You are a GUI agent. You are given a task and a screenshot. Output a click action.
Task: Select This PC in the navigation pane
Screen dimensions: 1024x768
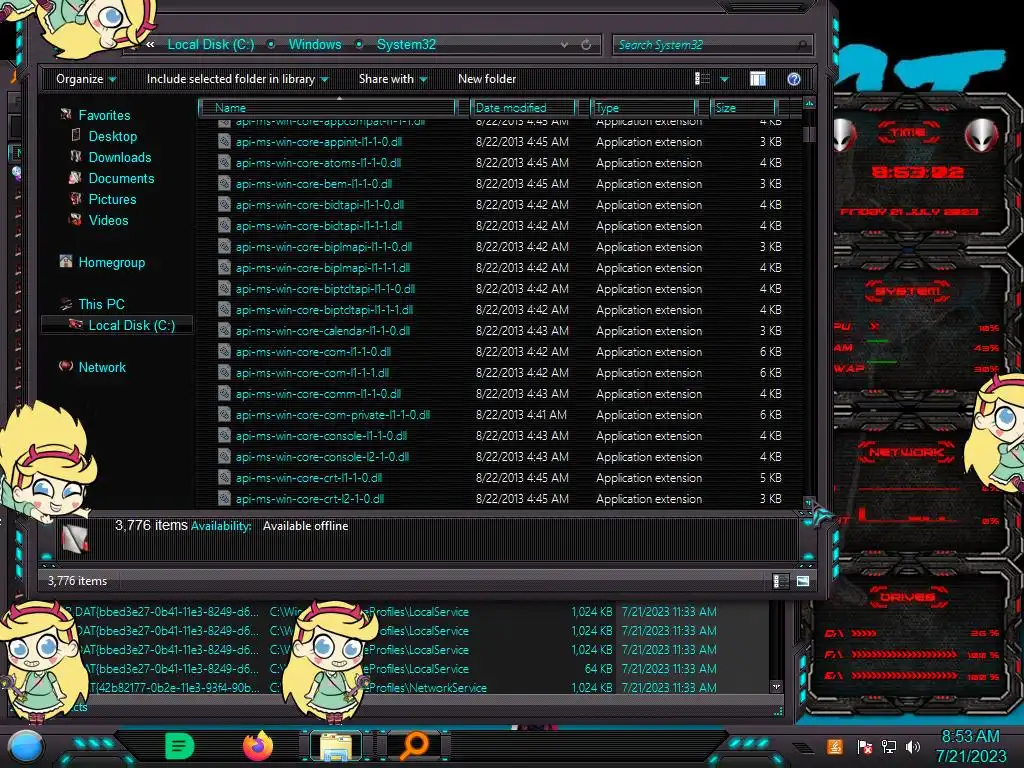click(101, 304)
